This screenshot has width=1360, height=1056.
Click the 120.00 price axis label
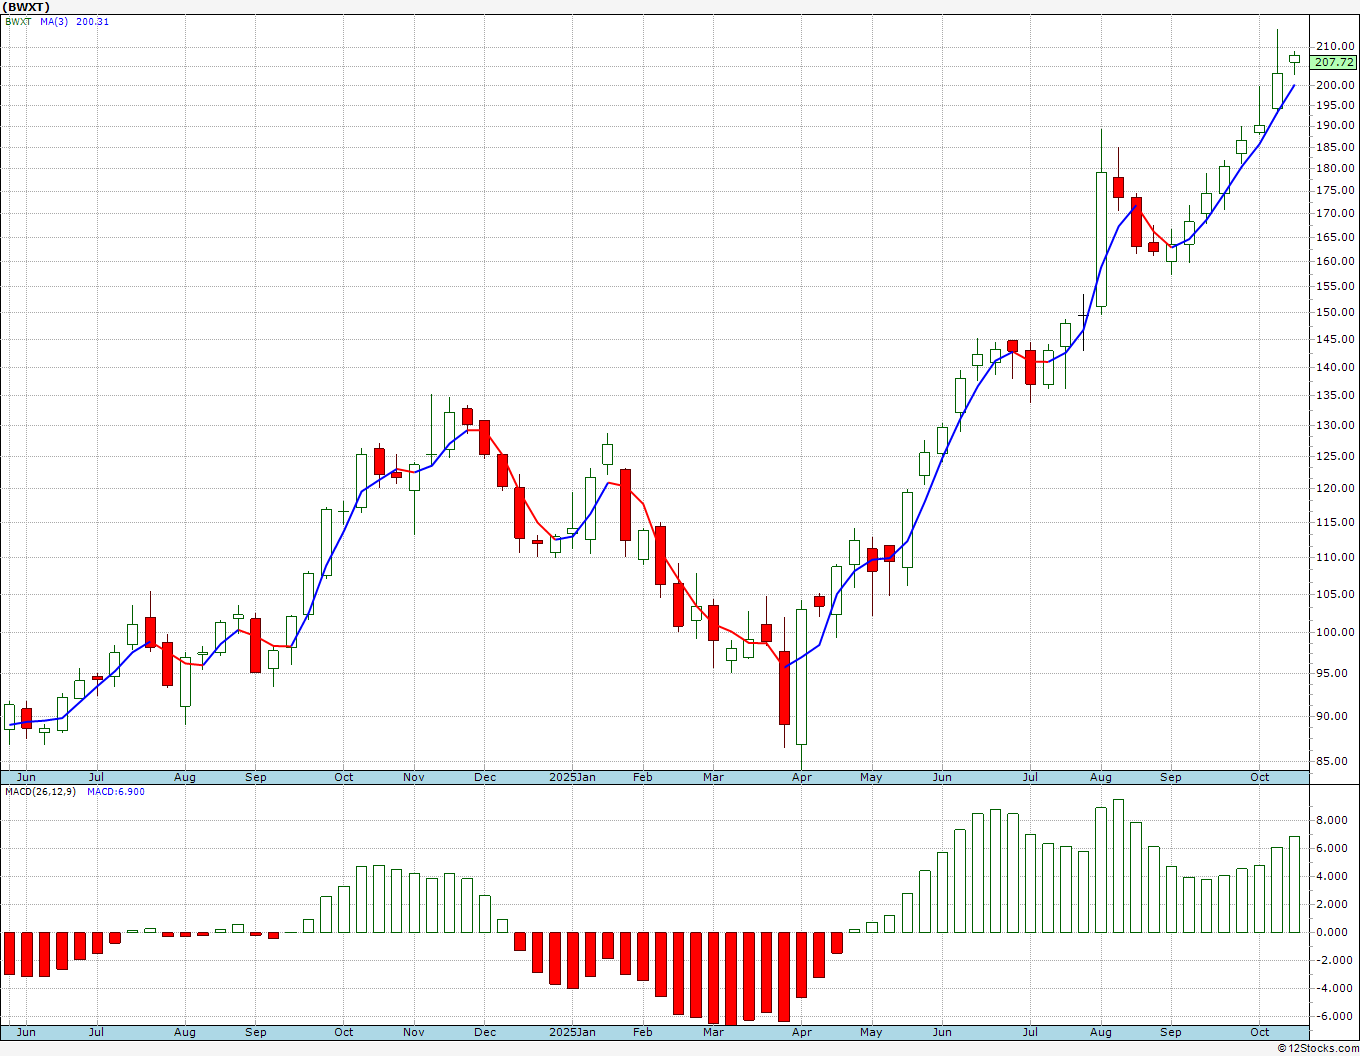point(1335,488)
